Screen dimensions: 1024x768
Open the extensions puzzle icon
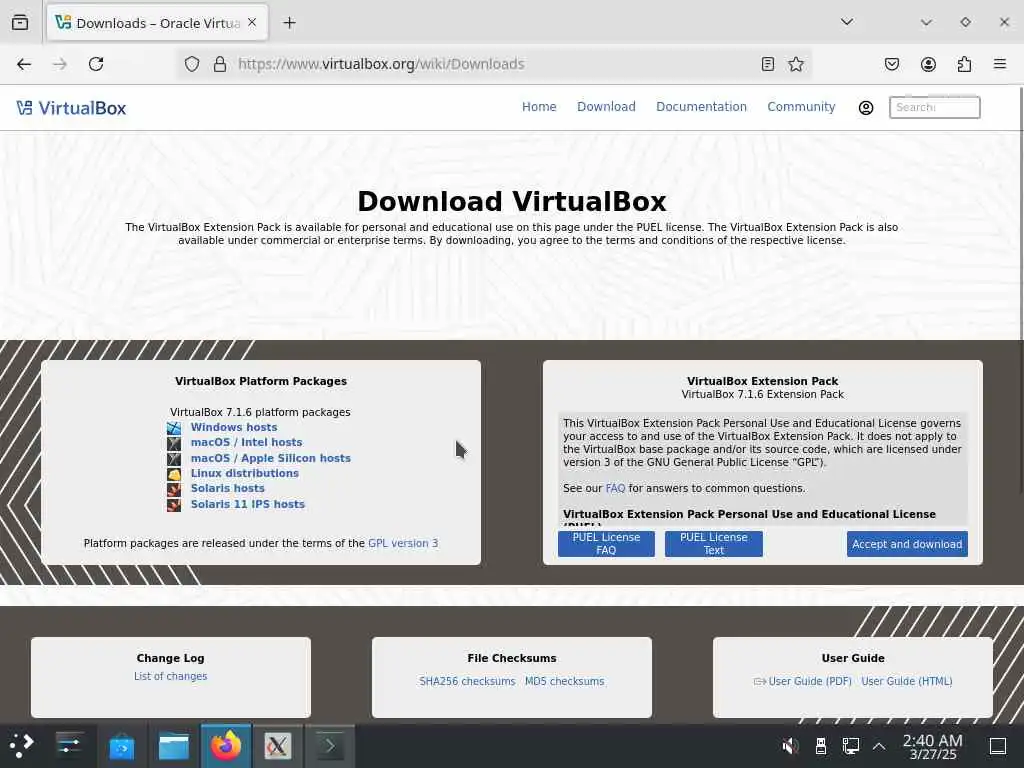tap(964, 64)
